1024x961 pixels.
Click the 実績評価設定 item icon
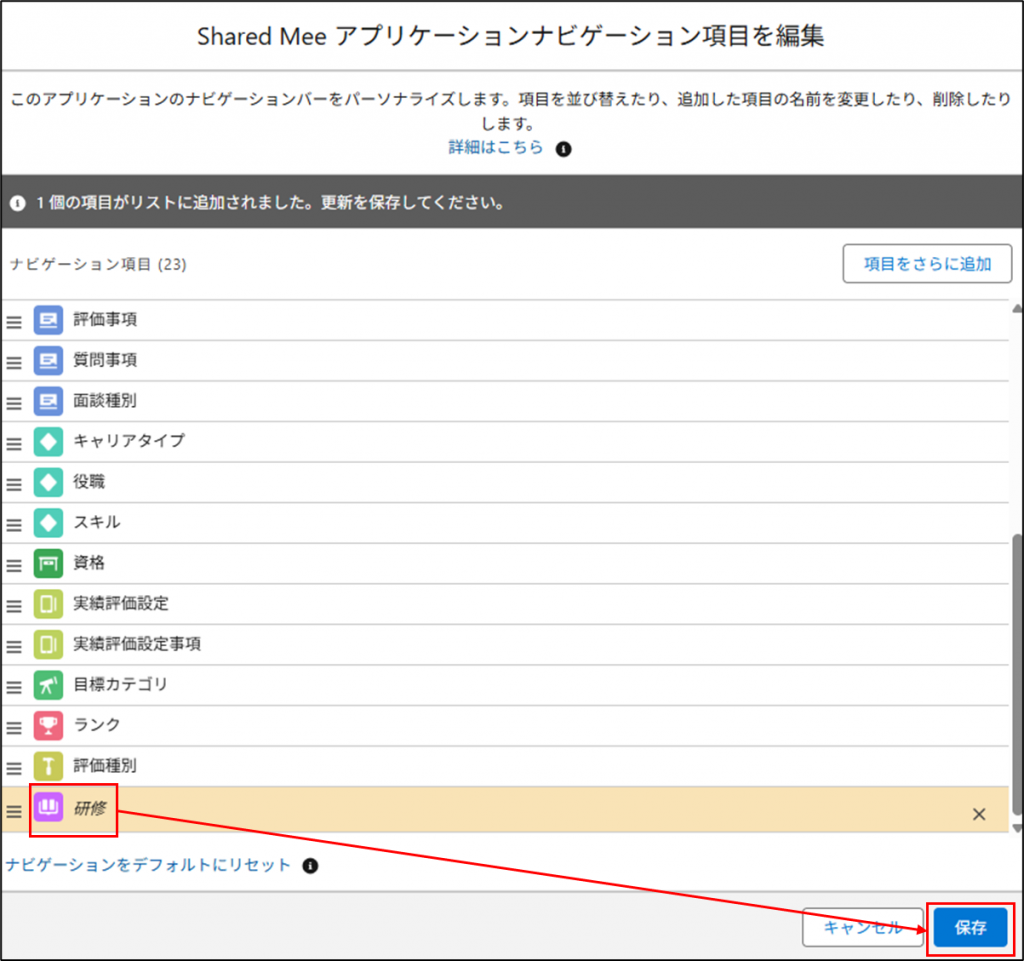pos(48,604)
